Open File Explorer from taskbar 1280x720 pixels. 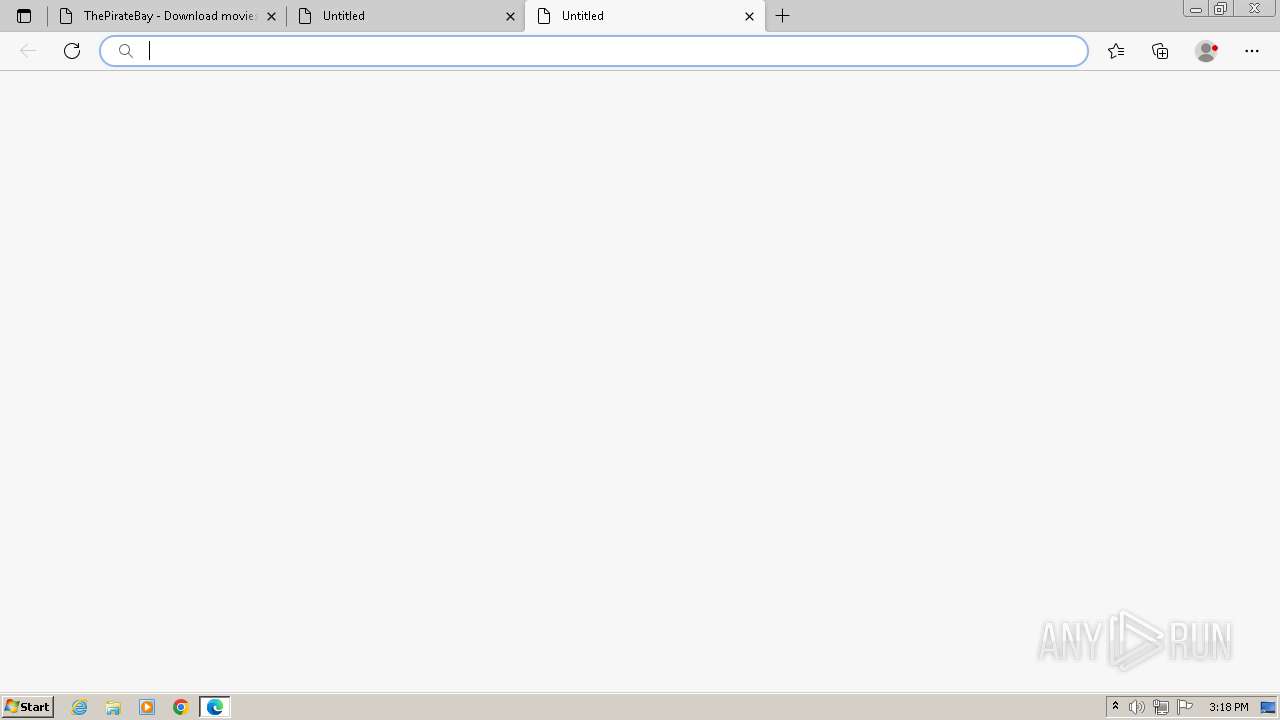click(113, 707)
